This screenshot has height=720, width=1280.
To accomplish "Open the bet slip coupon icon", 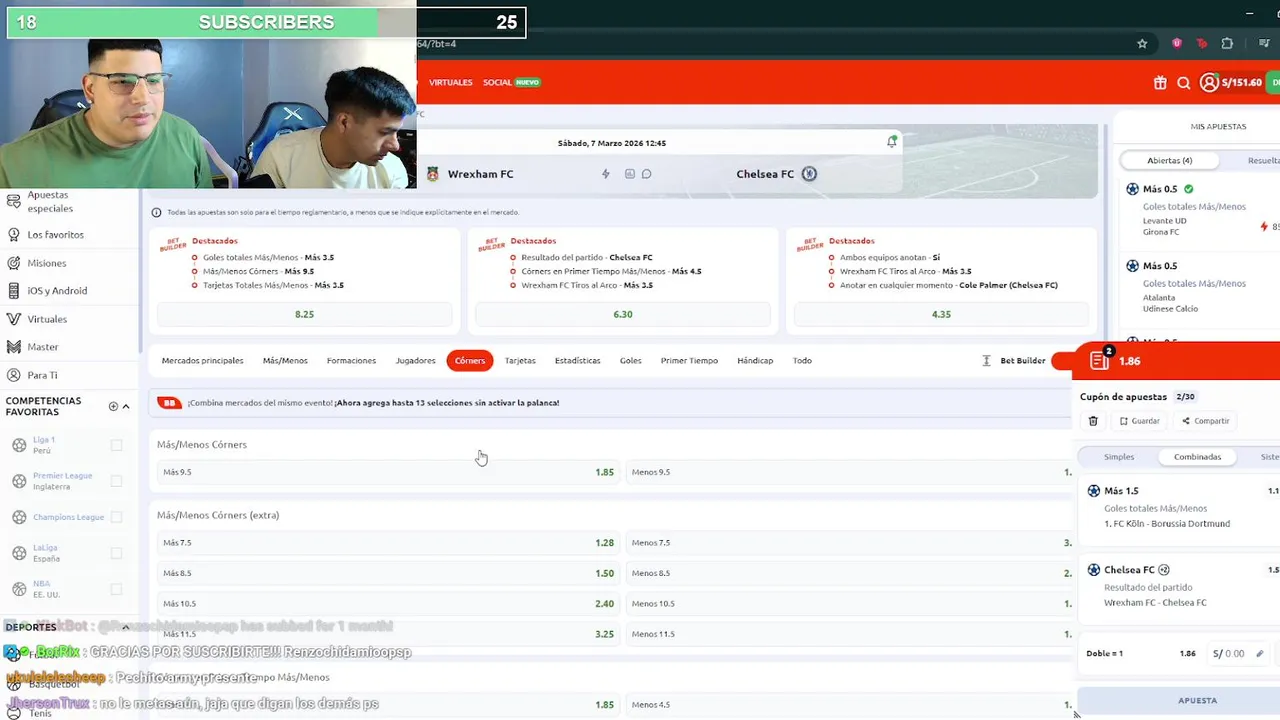I will (x=1099, y=361).
